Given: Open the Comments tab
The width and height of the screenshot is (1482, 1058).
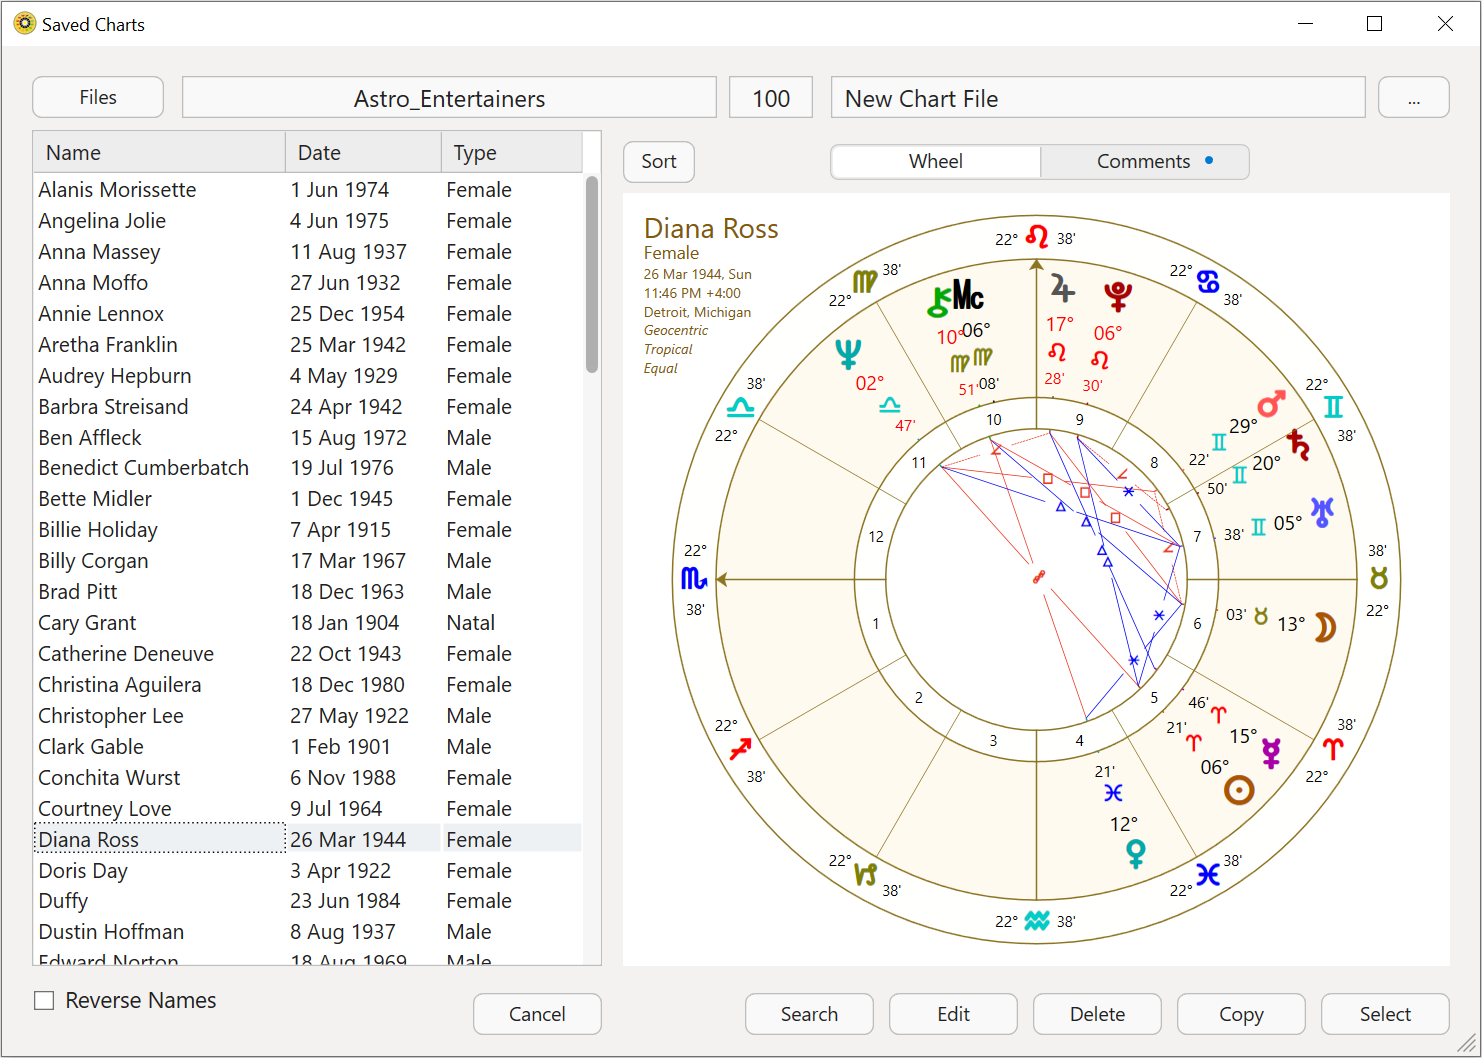Looking at the screenshot, I should click(1144, 161).
